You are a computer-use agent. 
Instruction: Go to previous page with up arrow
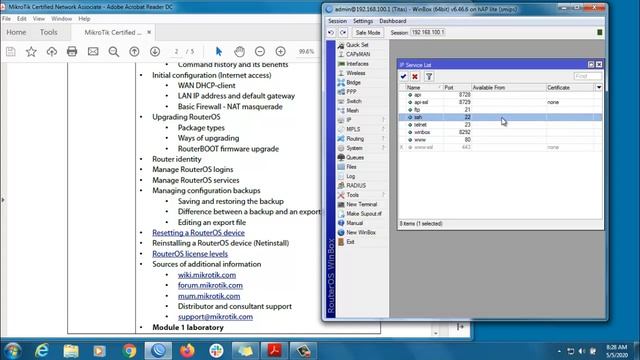[x=134, y=51]
